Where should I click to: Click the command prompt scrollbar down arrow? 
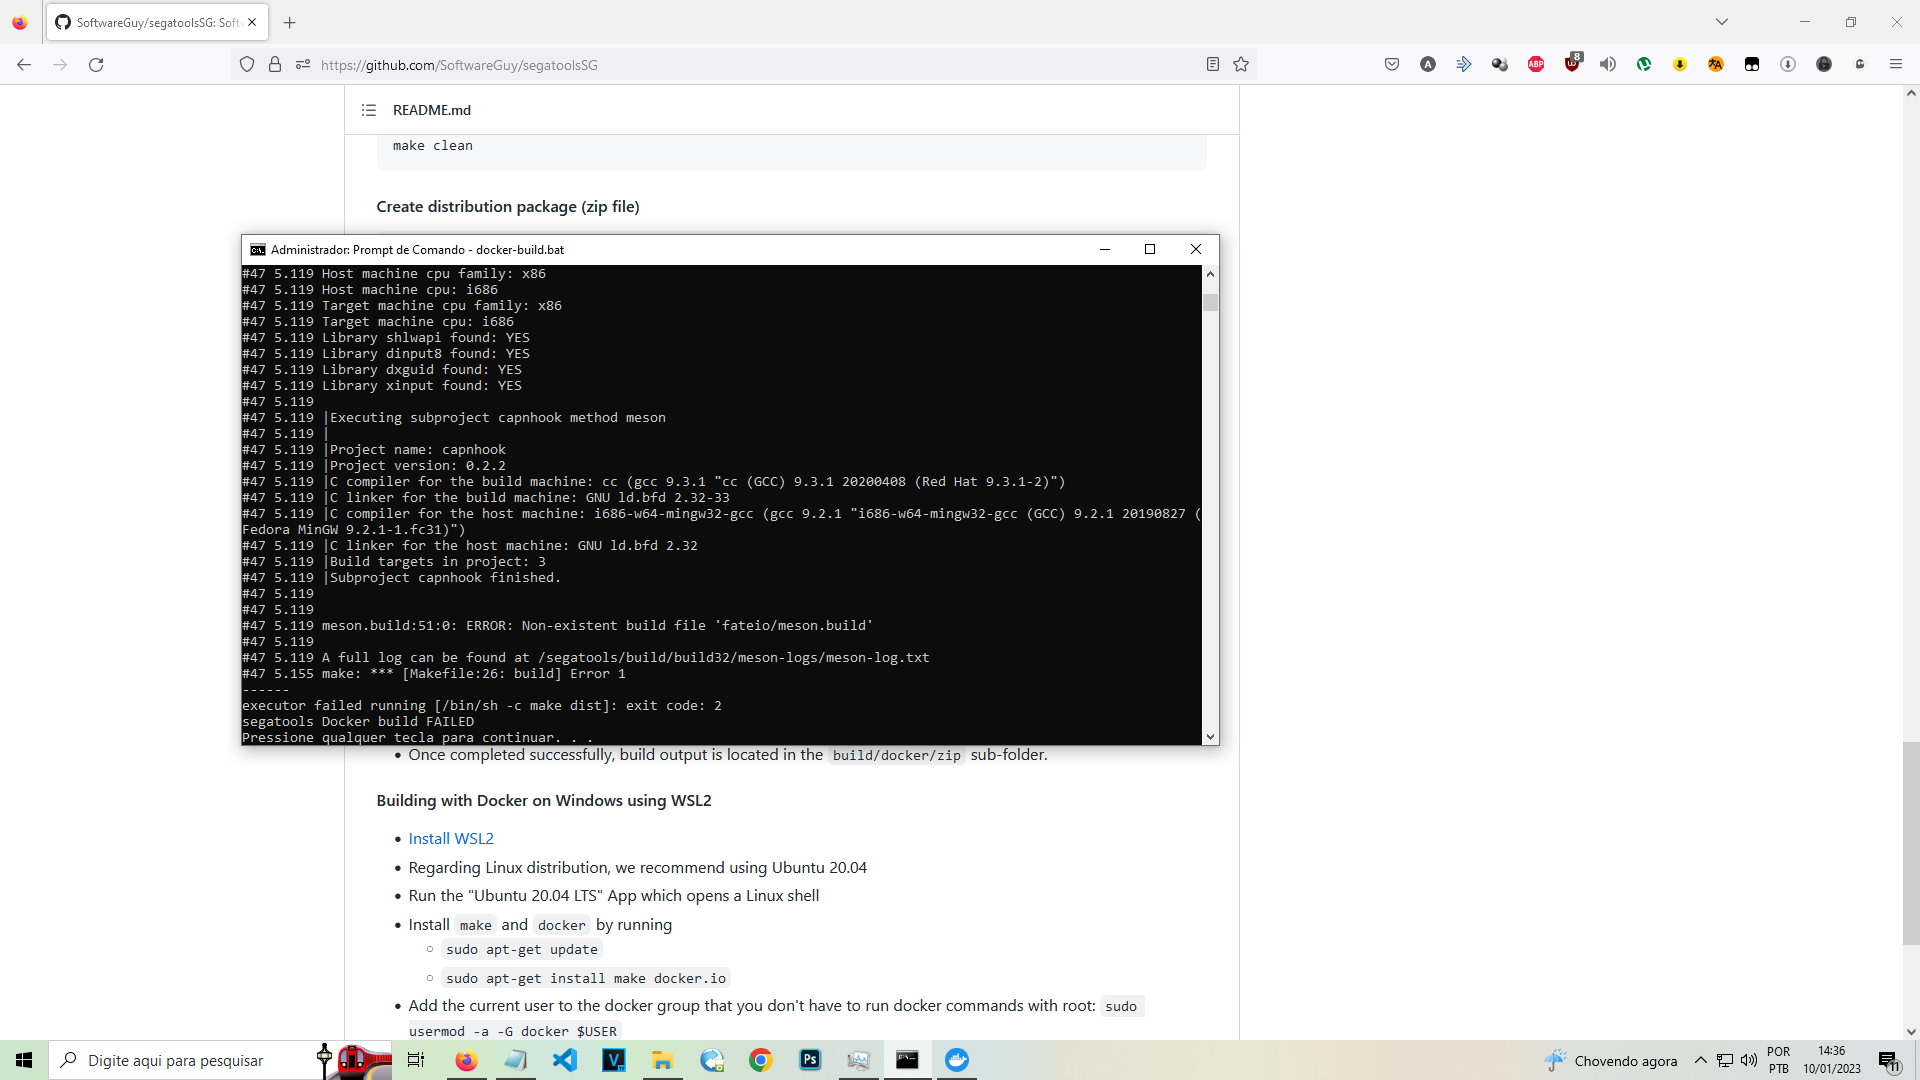[1210, 736]
